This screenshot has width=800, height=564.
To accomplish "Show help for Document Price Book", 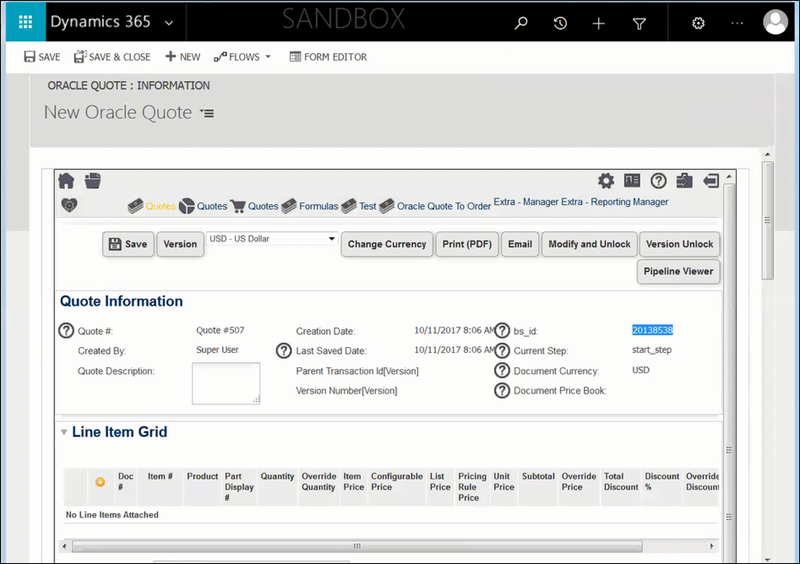I will click(502, 390).
